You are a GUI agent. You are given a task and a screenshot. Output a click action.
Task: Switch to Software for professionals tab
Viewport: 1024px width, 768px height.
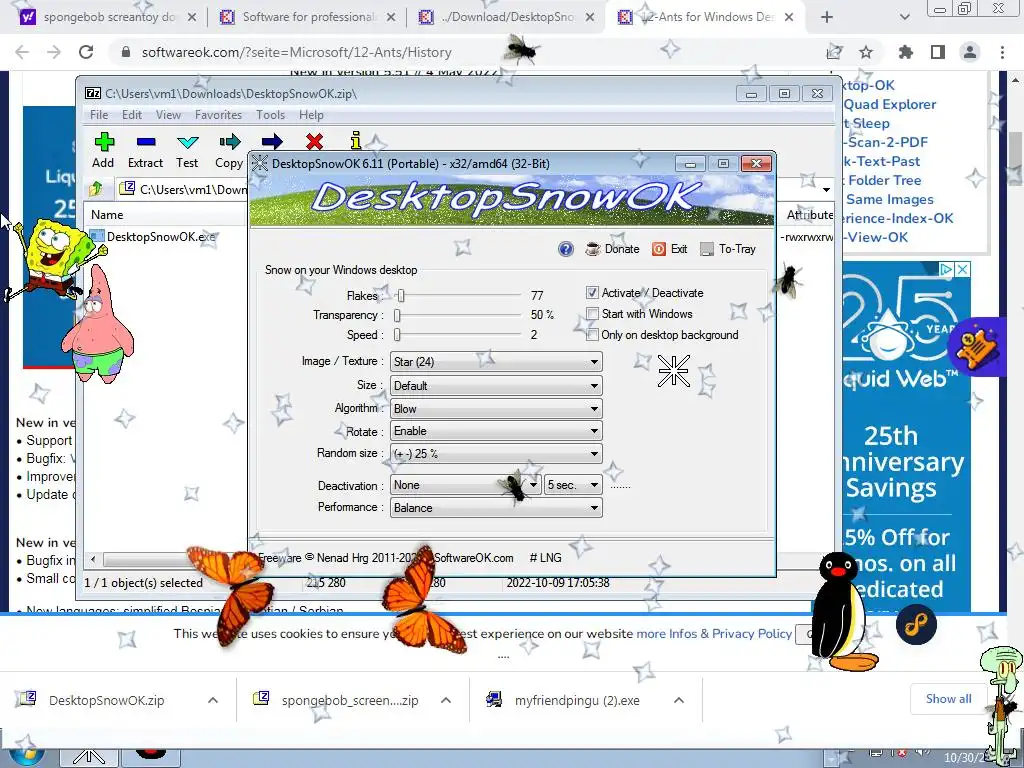tap(307, 17)
